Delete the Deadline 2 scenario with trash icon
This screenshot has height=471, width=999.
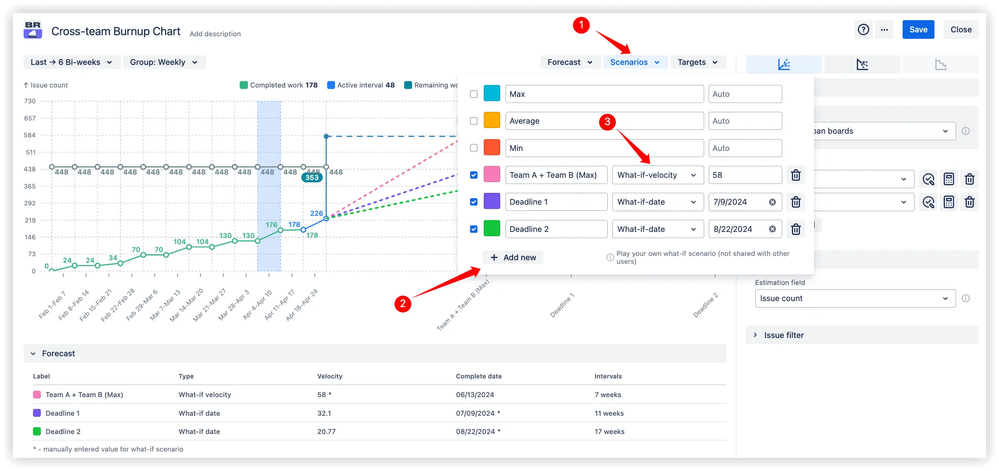click(x=796, y=229)
